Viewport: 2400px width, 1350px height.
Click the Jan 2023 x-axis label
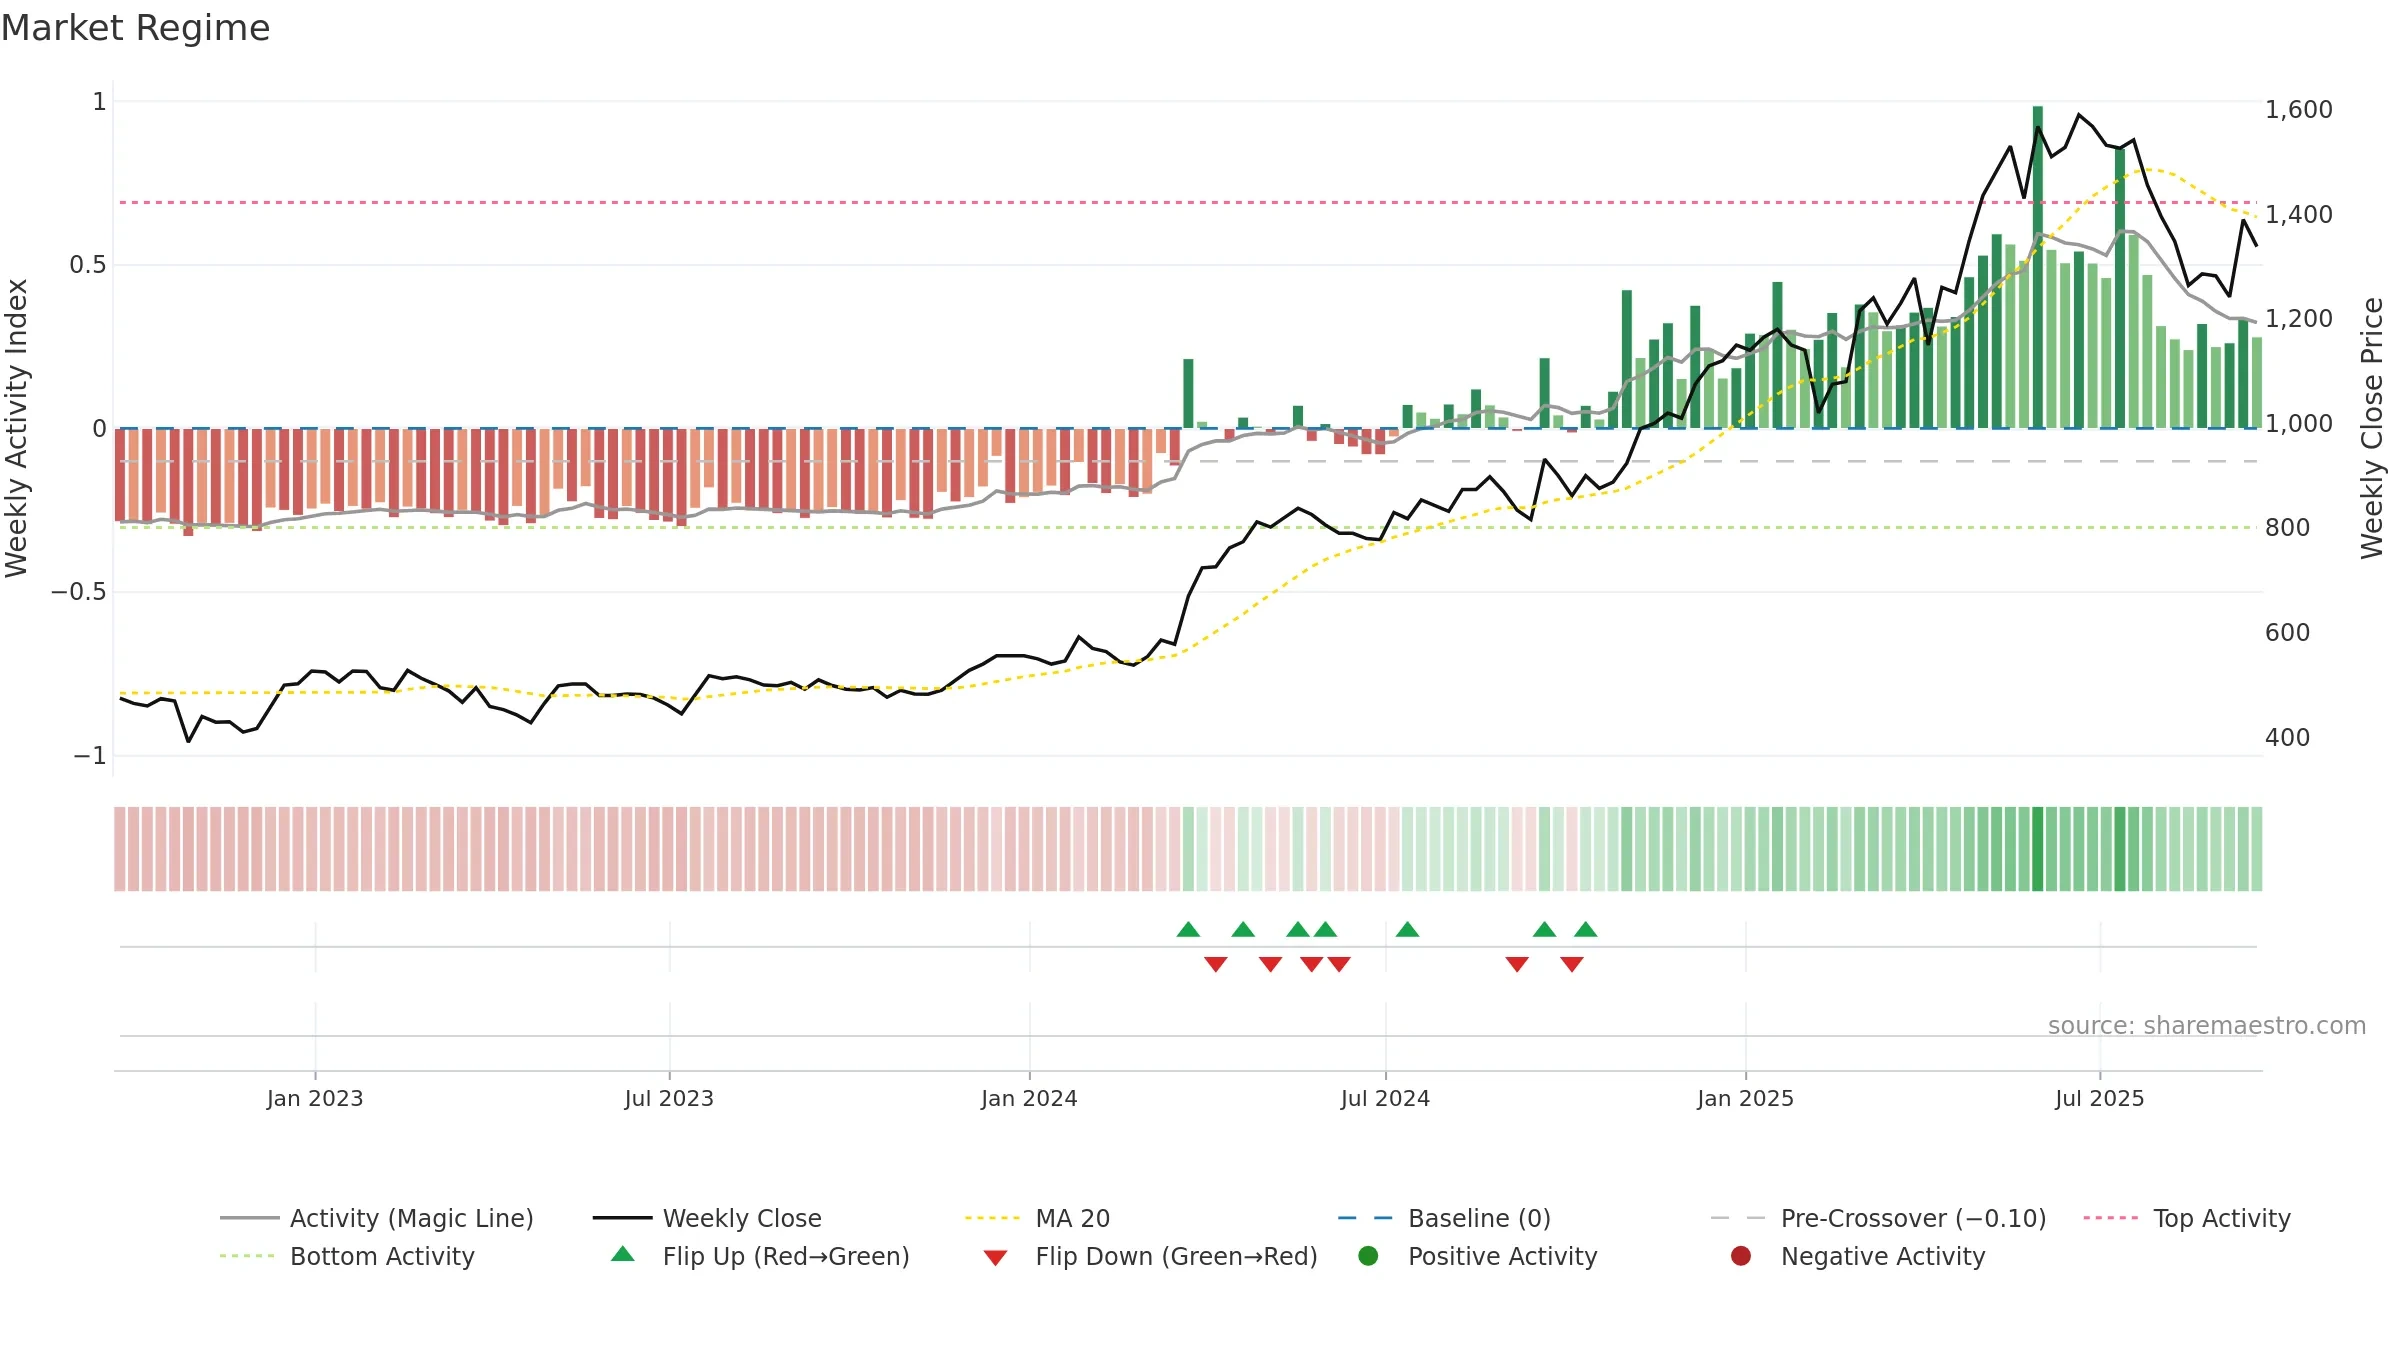pyautogui.click(x=315, y=1098)
